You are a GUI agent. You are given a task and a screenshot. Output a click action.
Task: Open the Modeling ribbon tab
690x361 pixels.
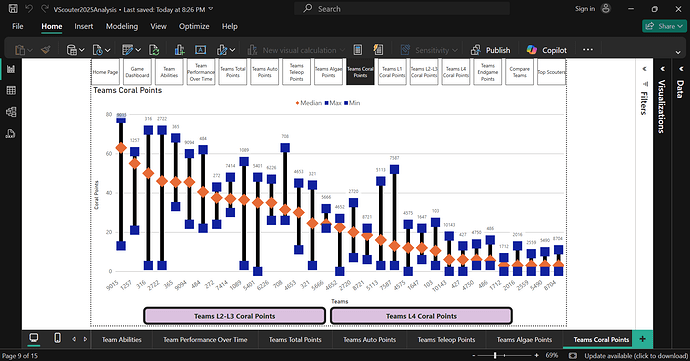122,26
